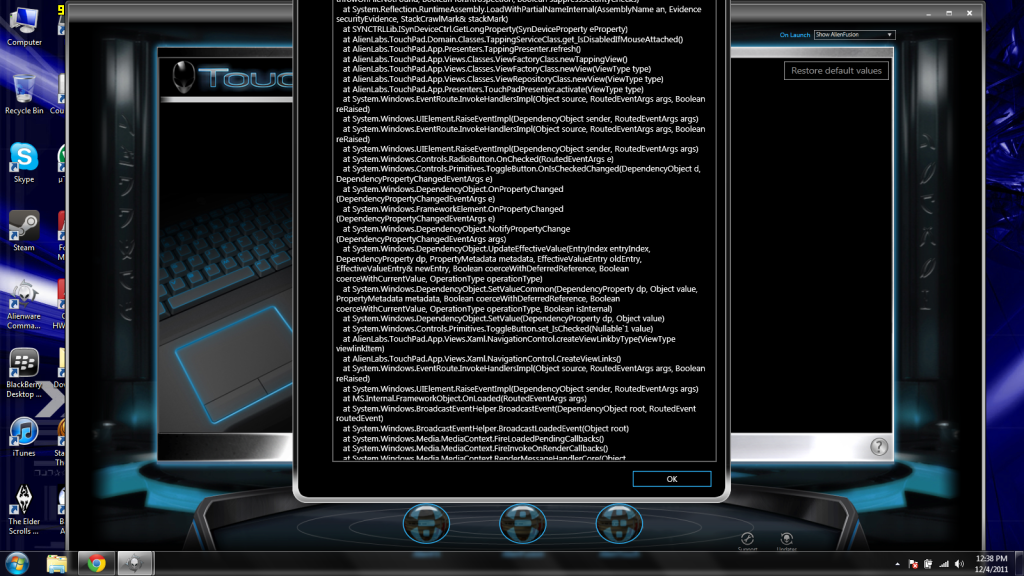This screenshot has width=1024, height=576.
Task: Click the Show desktop strip after the clock
Action: pyautogui.click(x=1019, y=564)
